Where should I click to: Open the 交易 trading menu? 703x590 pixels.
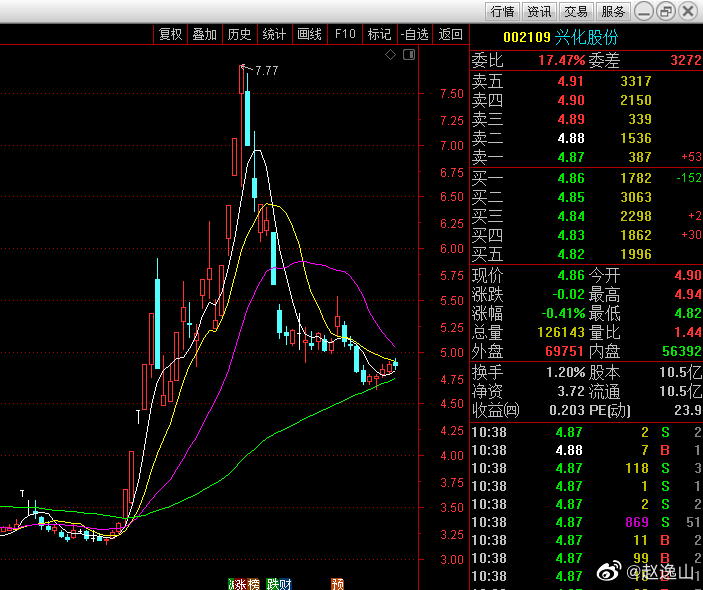pos(576,11)
